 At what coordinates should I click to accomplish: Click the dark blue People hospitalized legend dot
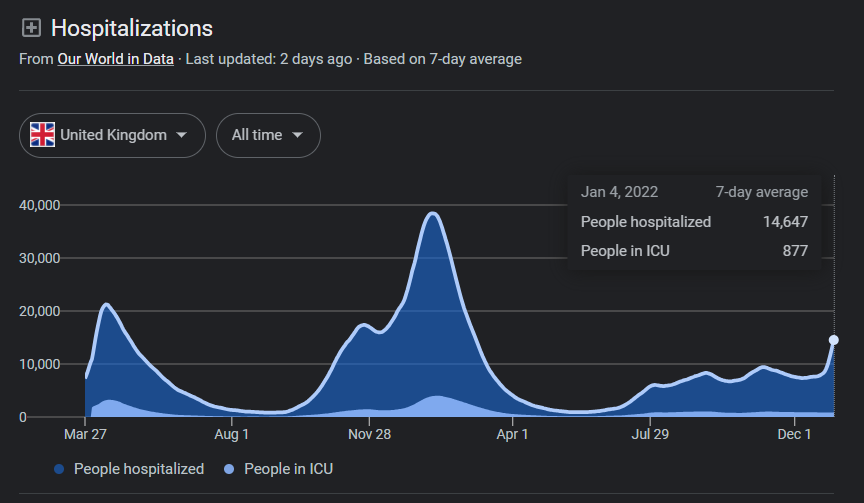pos(59,469)
